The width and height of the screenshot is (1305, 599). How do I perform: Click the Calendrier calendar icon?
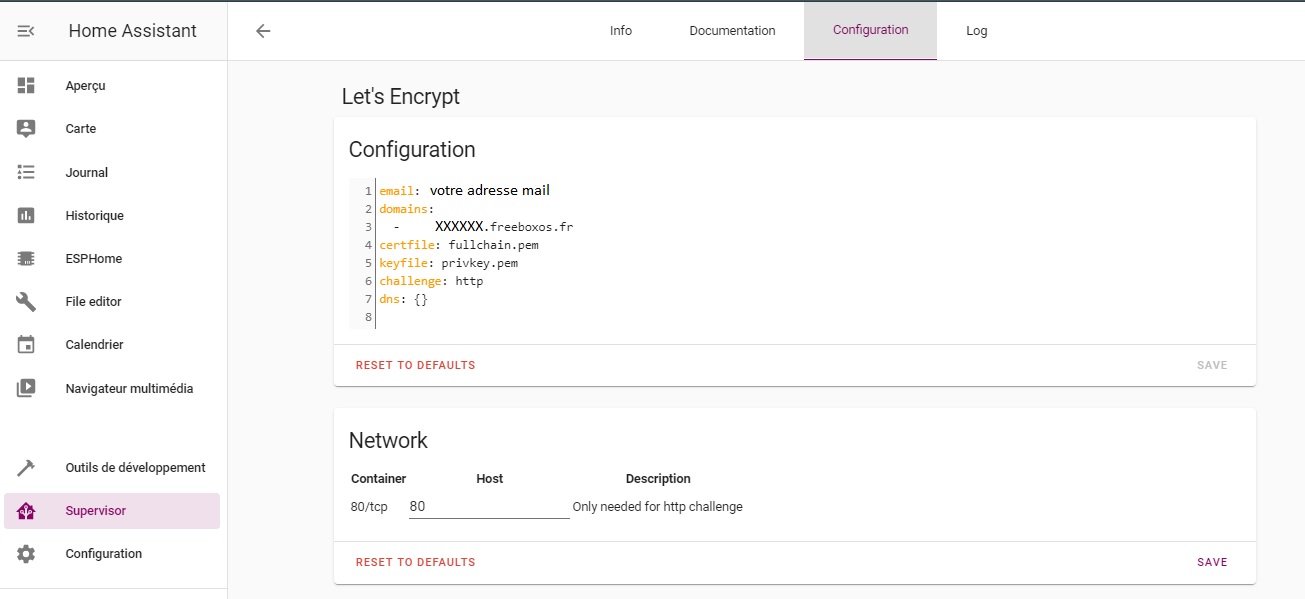(26, 345)
